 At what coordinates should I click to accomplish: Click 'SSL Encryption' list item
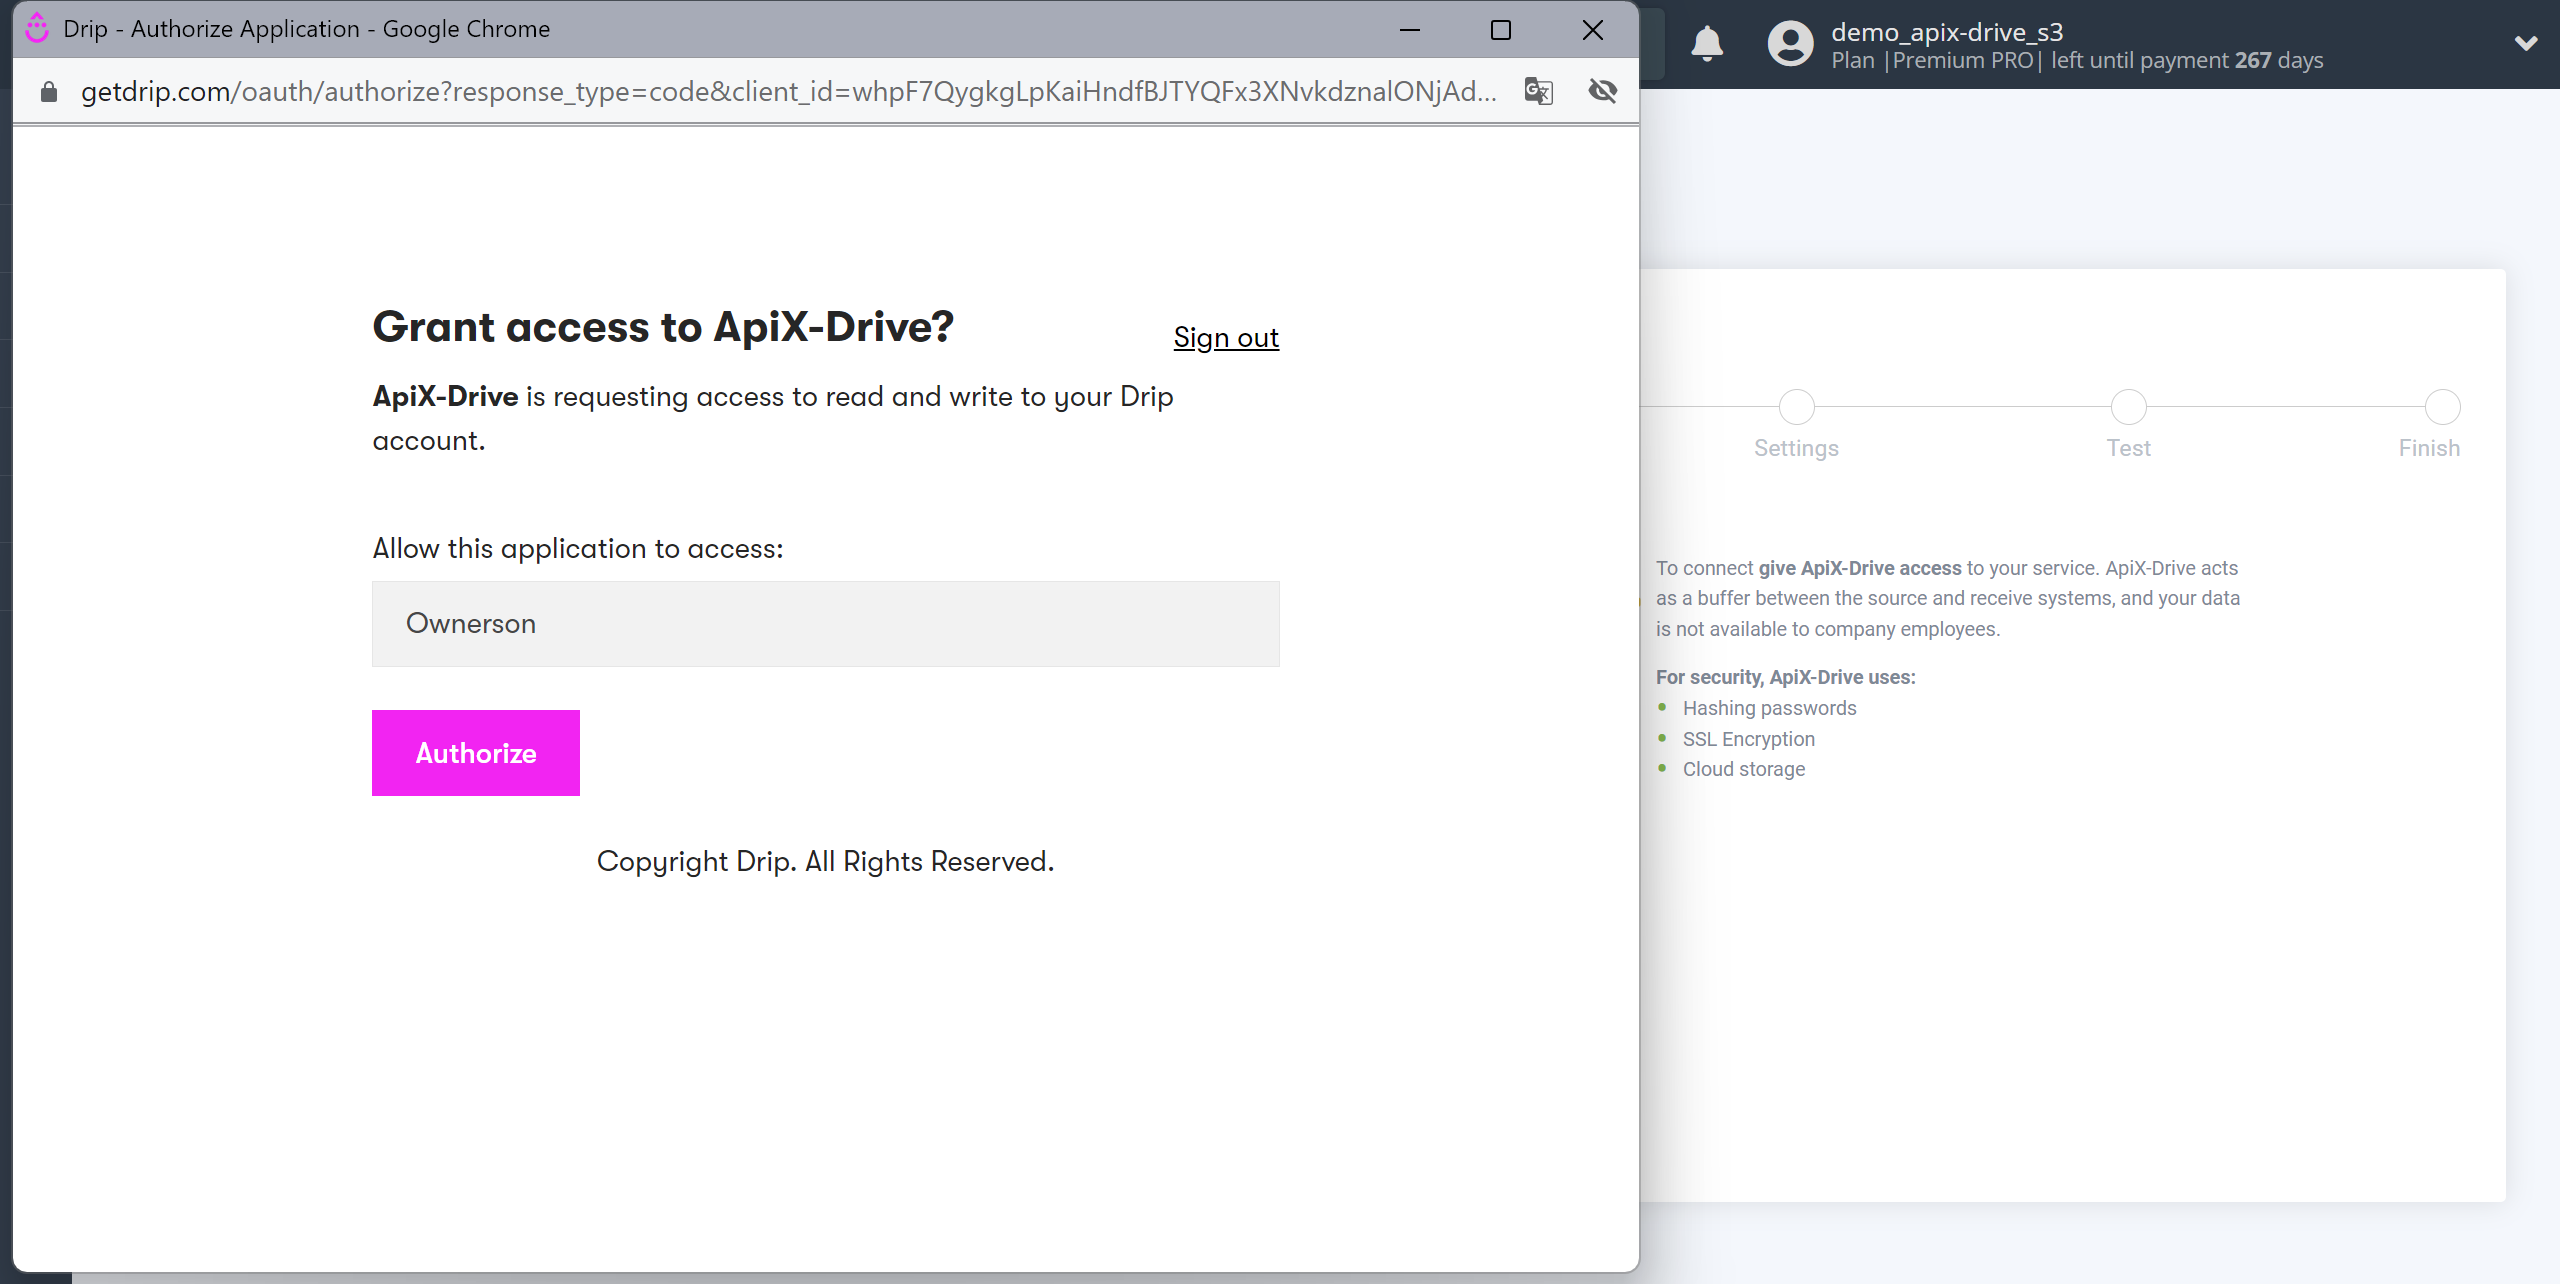(1748, 739)
